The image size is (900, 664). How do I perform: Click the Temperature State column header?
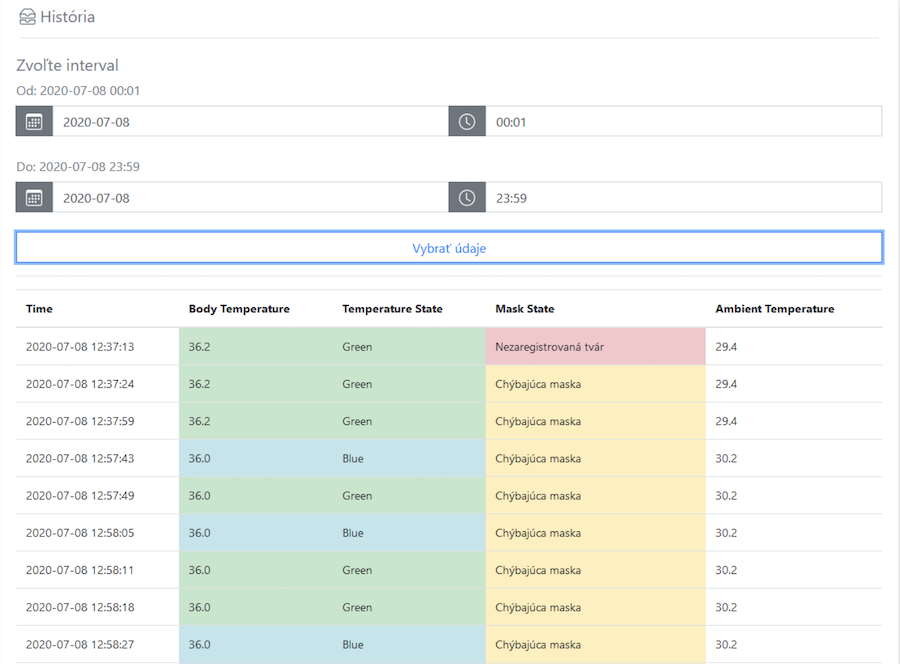click(x=393, y=309)
